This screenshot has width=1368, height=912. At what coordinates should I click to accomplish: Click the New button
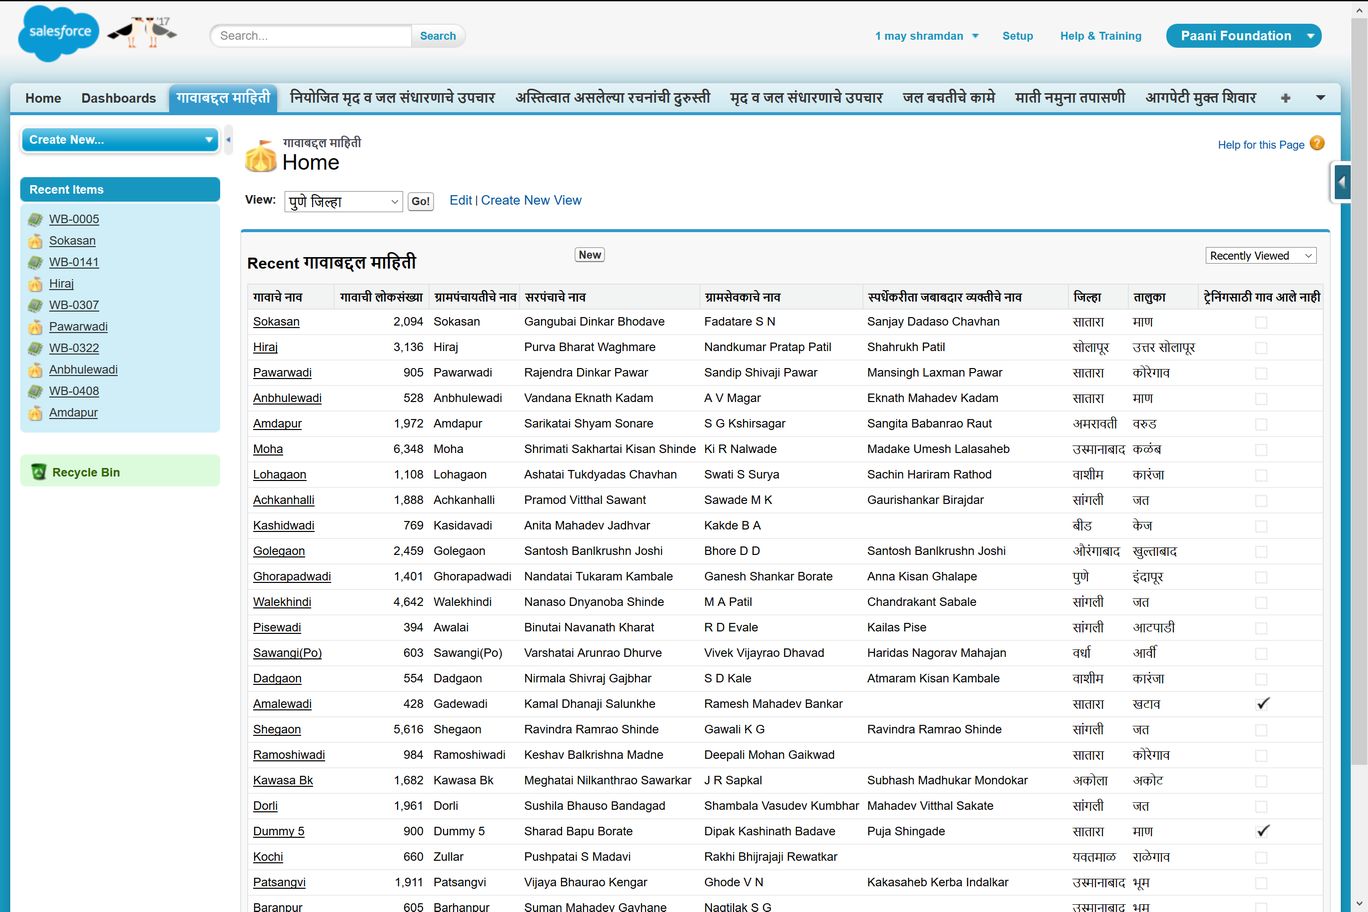point(590,255)
